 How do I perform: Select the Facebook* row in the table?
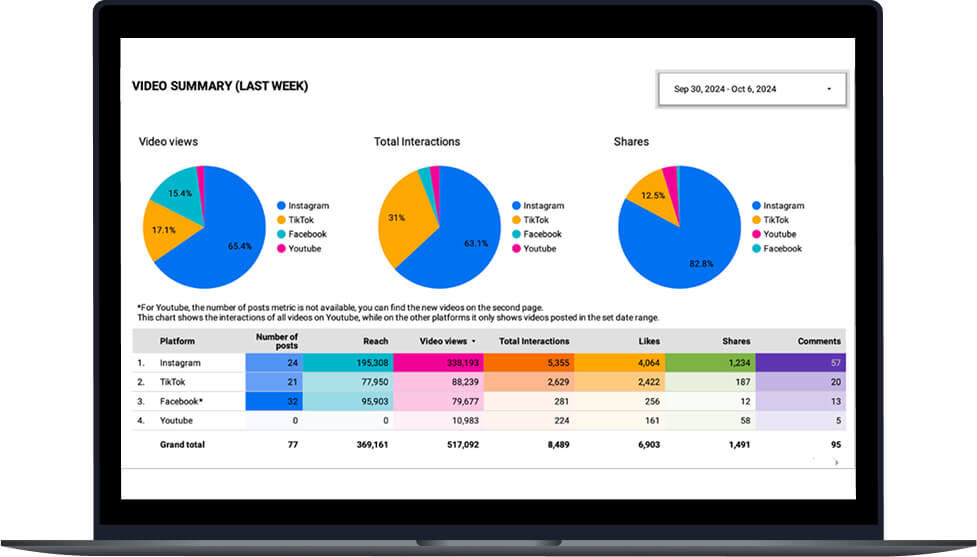(181, 401)
